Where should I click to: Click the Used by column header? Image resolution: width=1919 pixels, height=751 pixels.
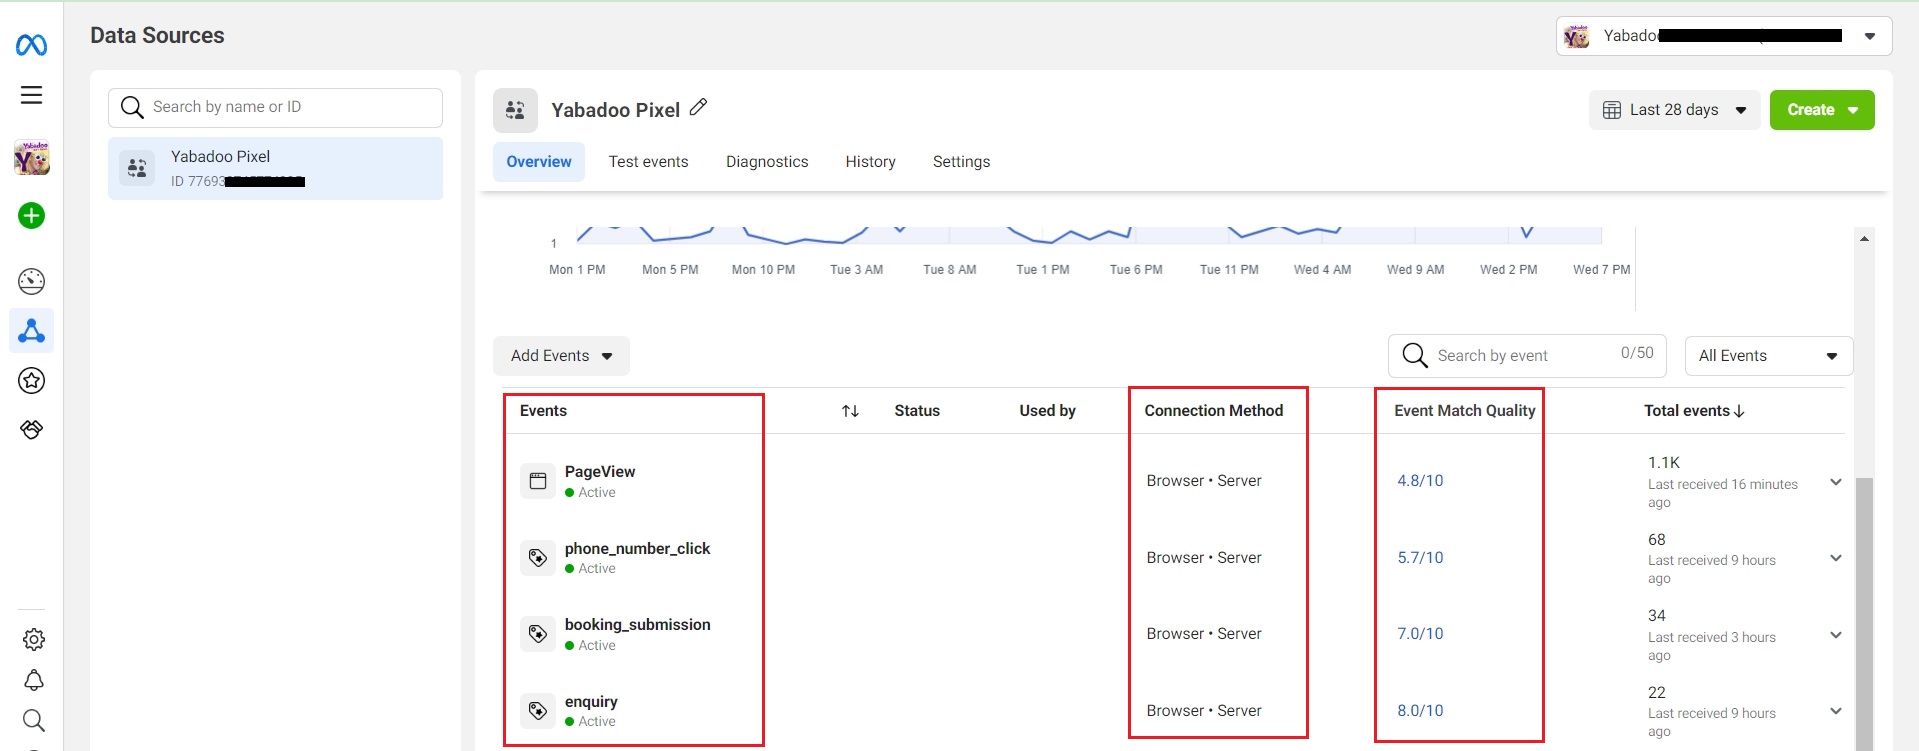coord(1047,411)
